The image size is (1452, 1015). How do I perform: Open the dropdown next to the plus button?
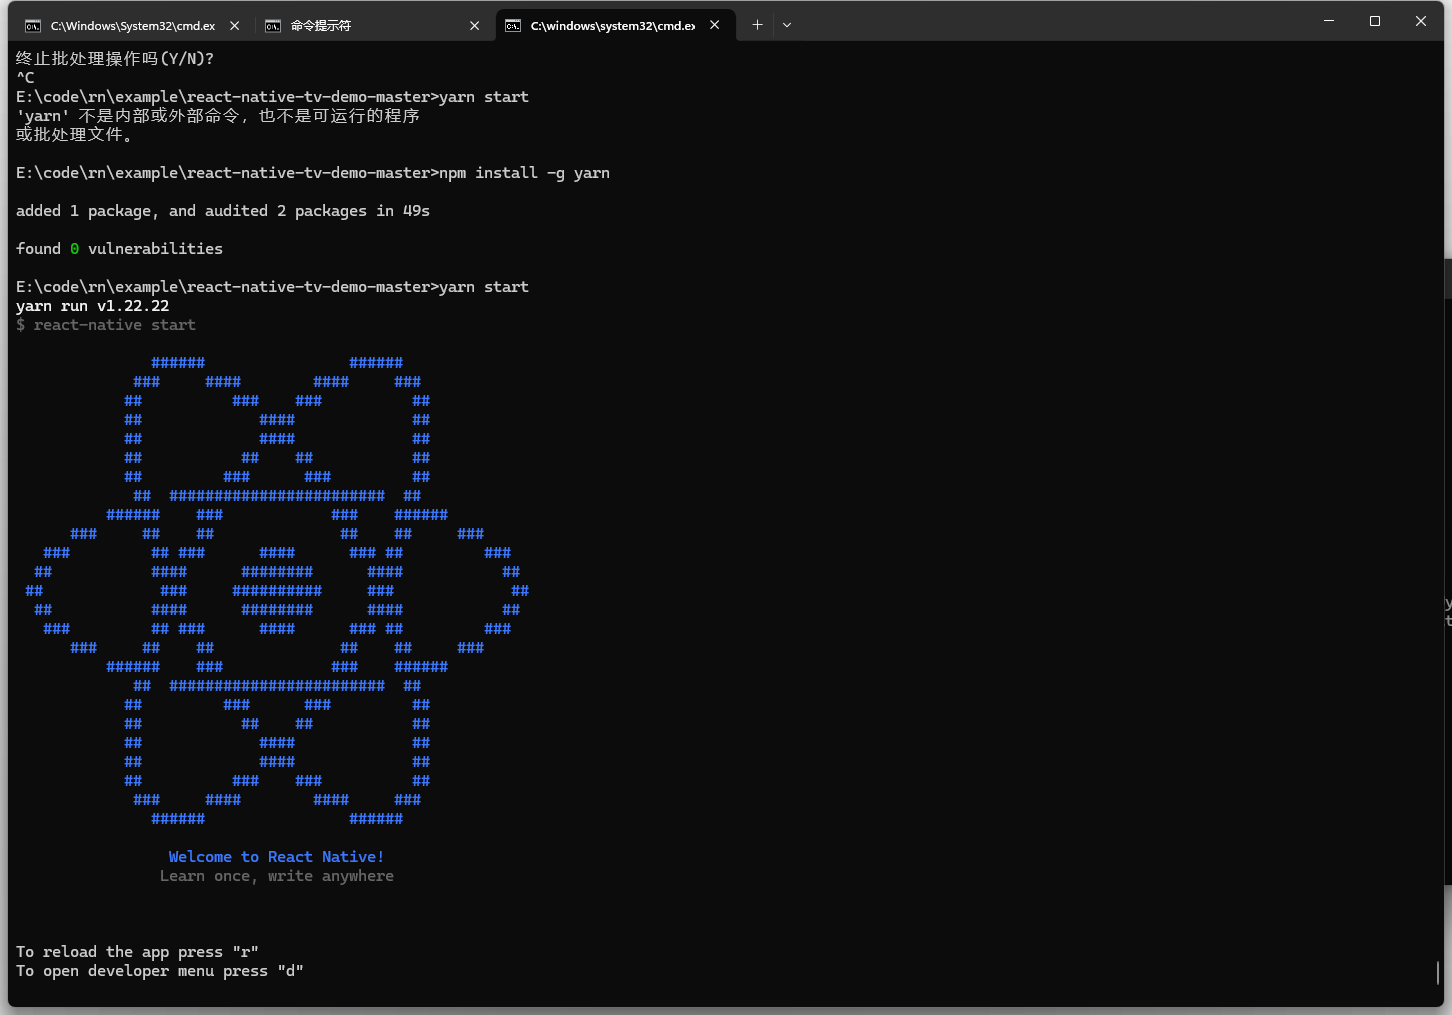click(787, 24)
